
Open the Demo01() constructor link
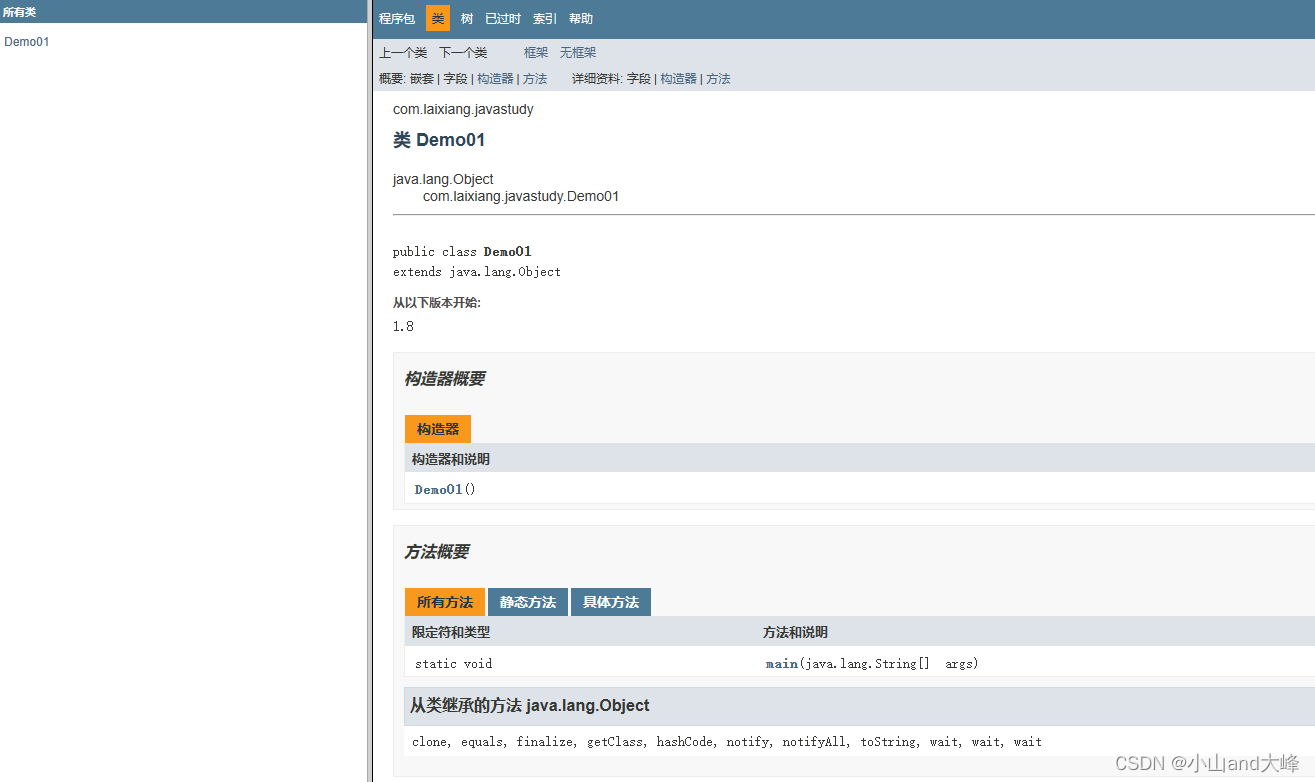(439, 490)
